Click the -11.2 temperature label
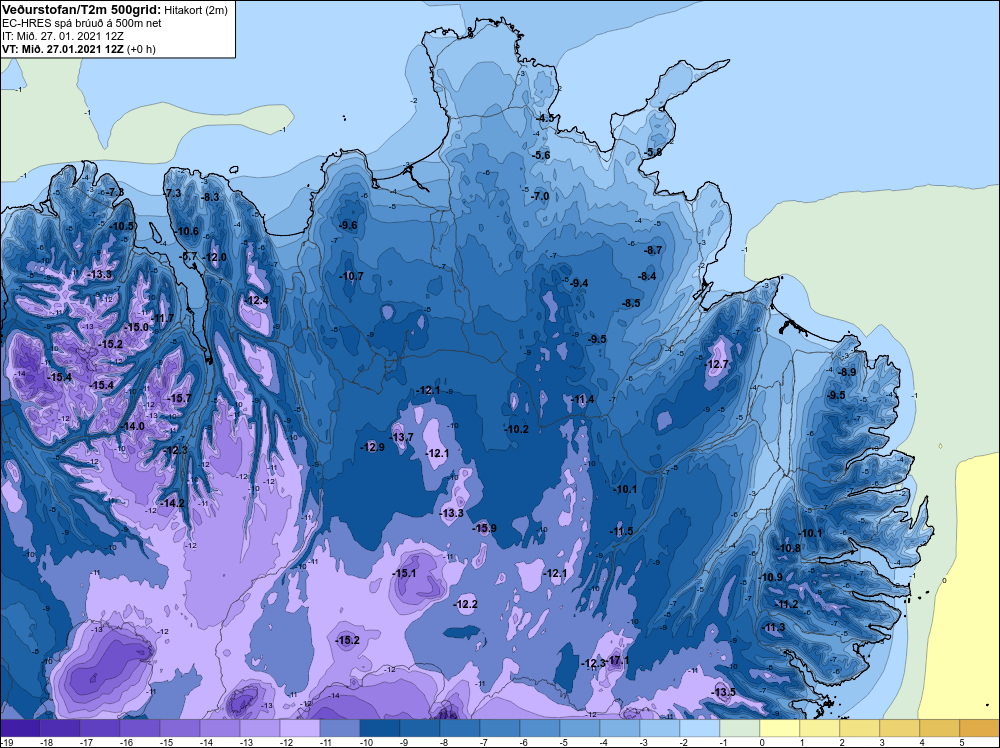This screenshot has width=1000, height=748. coord(786,604)
